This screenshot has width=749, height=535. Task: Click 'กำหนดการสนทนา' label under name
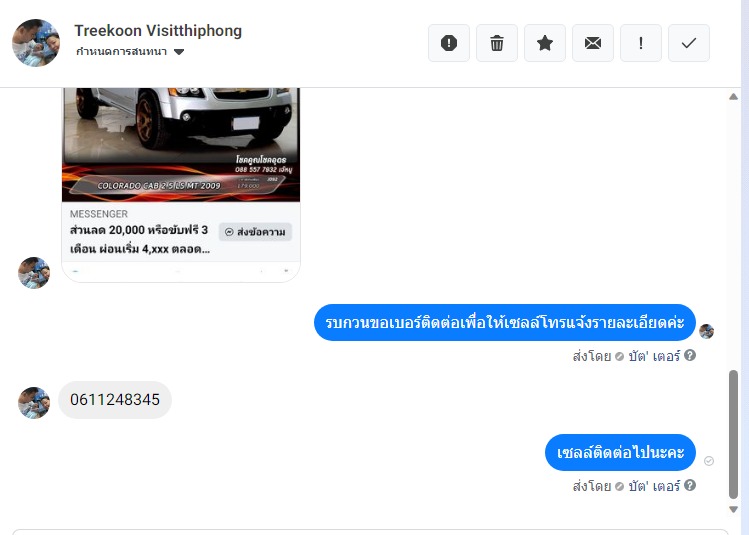[x=121, y=52]
